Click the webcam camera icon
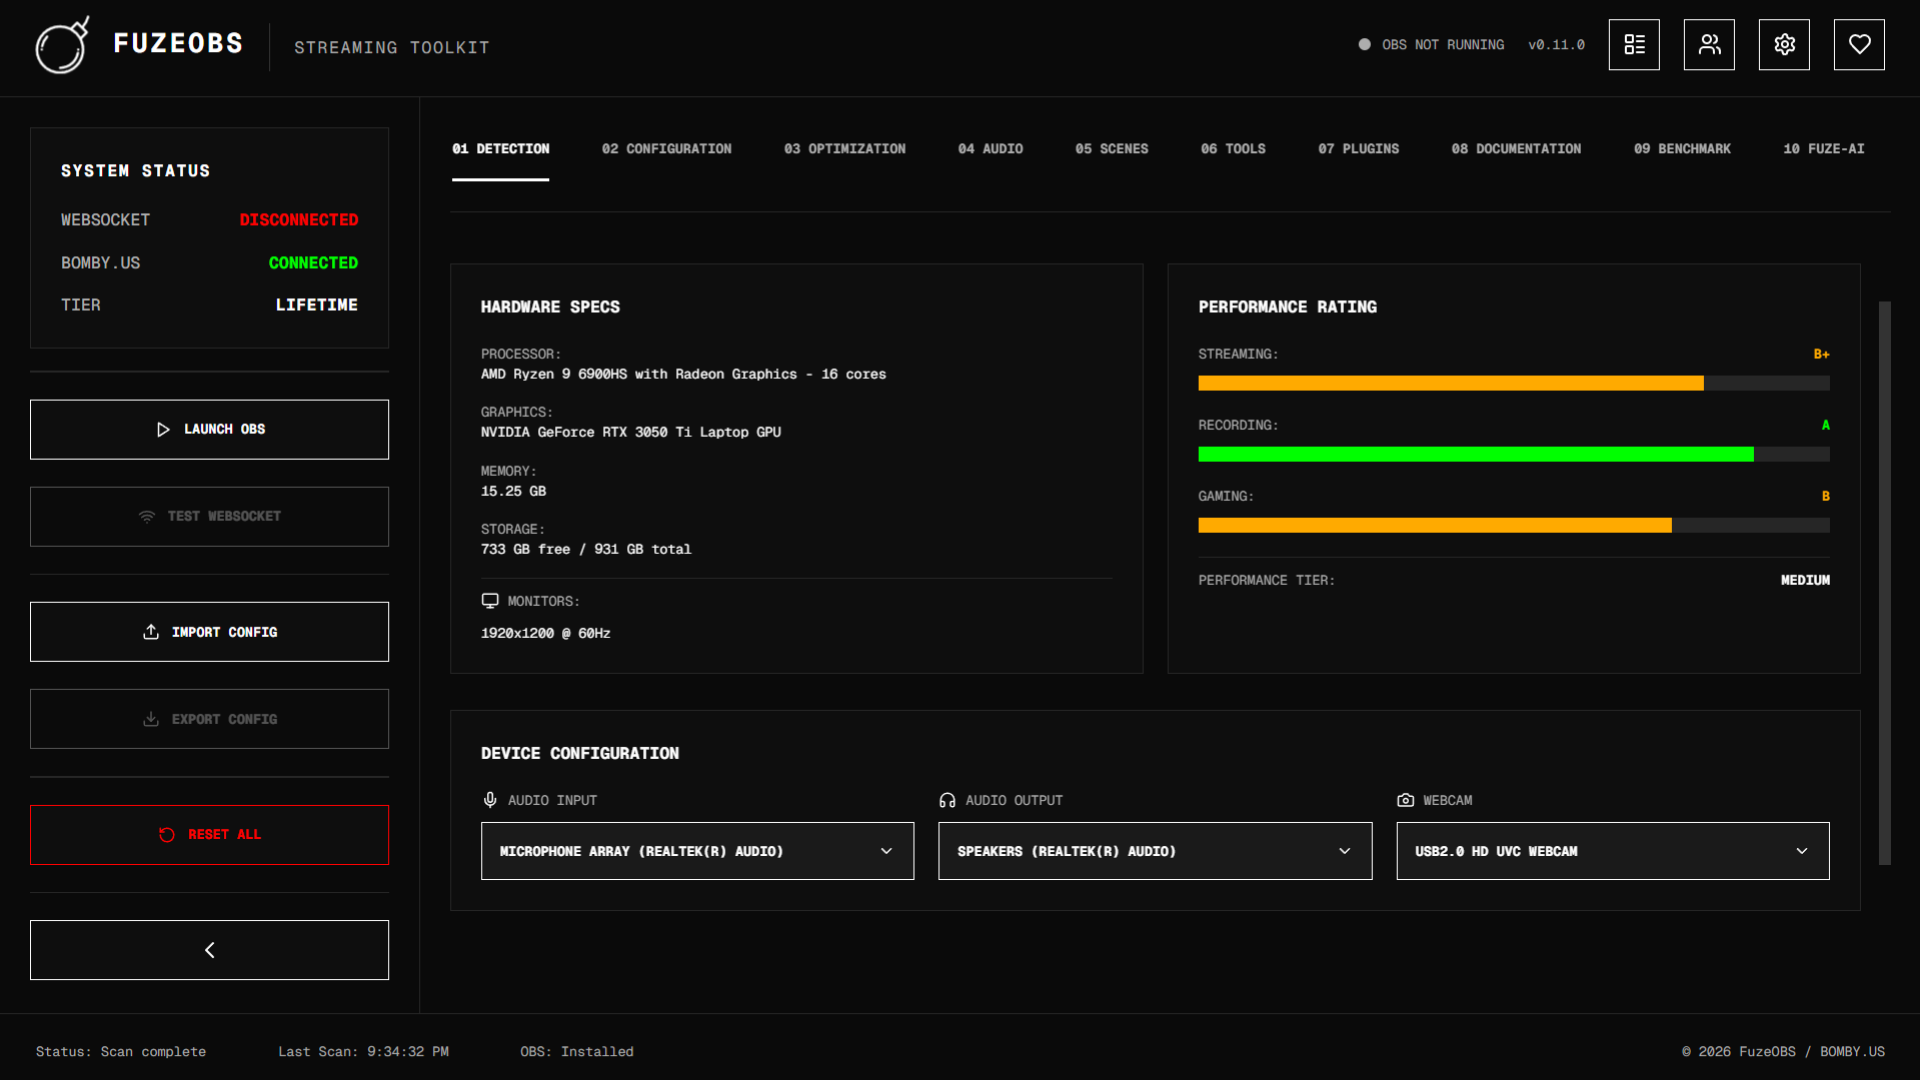The width and height of the screenshot is (1920, 1080). coord(1404,799)
